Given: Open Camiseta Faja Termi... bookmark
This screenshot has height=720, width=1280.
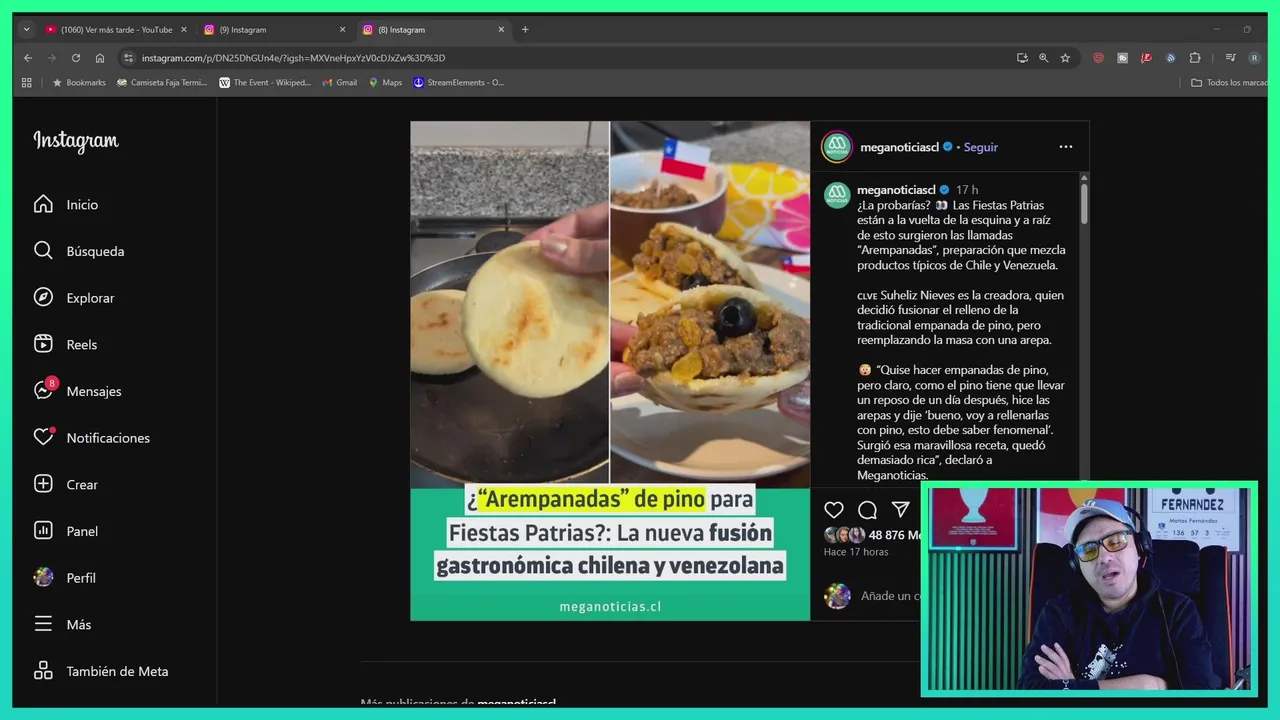Looking at the screenshot, I should (x=162, y=83).
